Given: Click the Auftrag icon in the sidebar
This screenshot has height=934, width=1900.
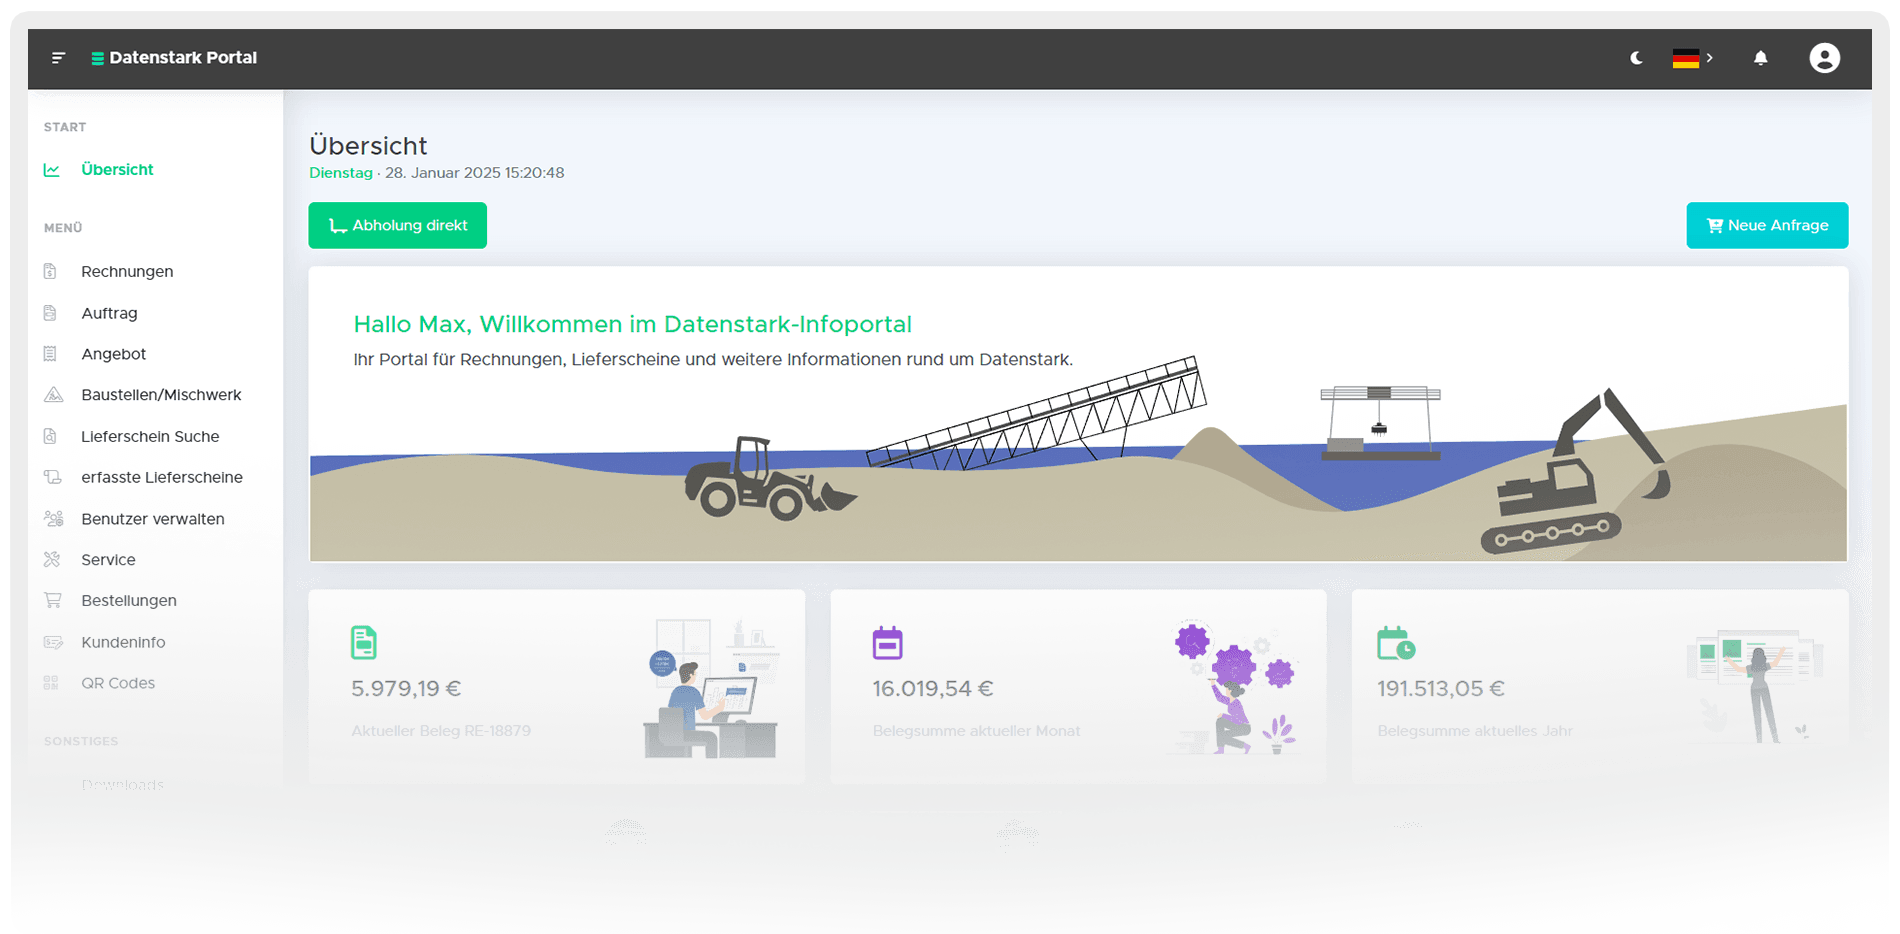Looking at the screenshot, I should point(50,313).
